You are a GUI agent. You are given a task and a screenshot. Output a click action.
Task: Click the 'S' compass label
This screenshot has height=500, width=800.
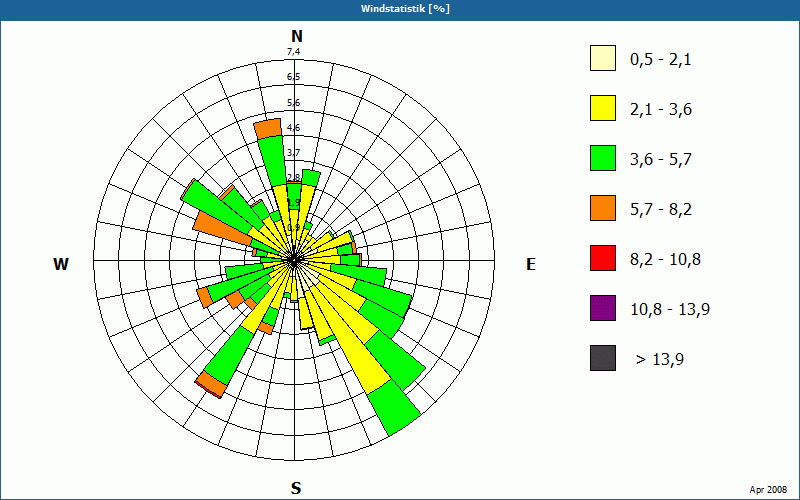tap(296, 488)
